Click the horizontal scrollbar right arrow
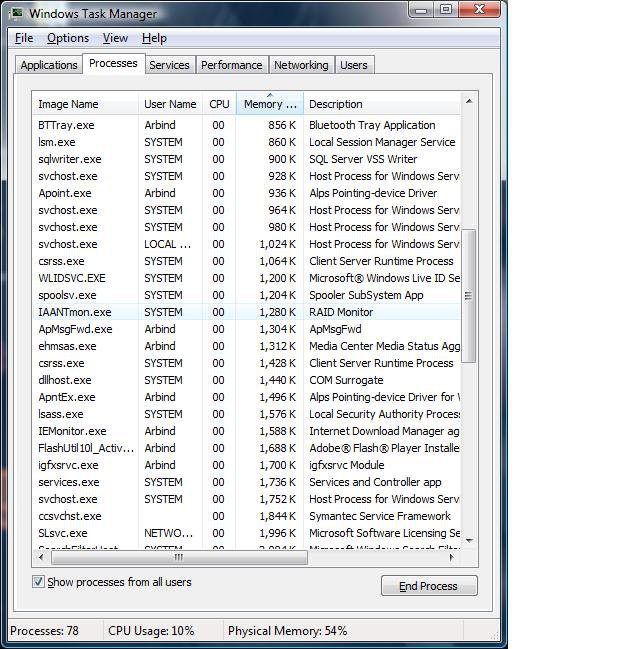 coord(452,557)
